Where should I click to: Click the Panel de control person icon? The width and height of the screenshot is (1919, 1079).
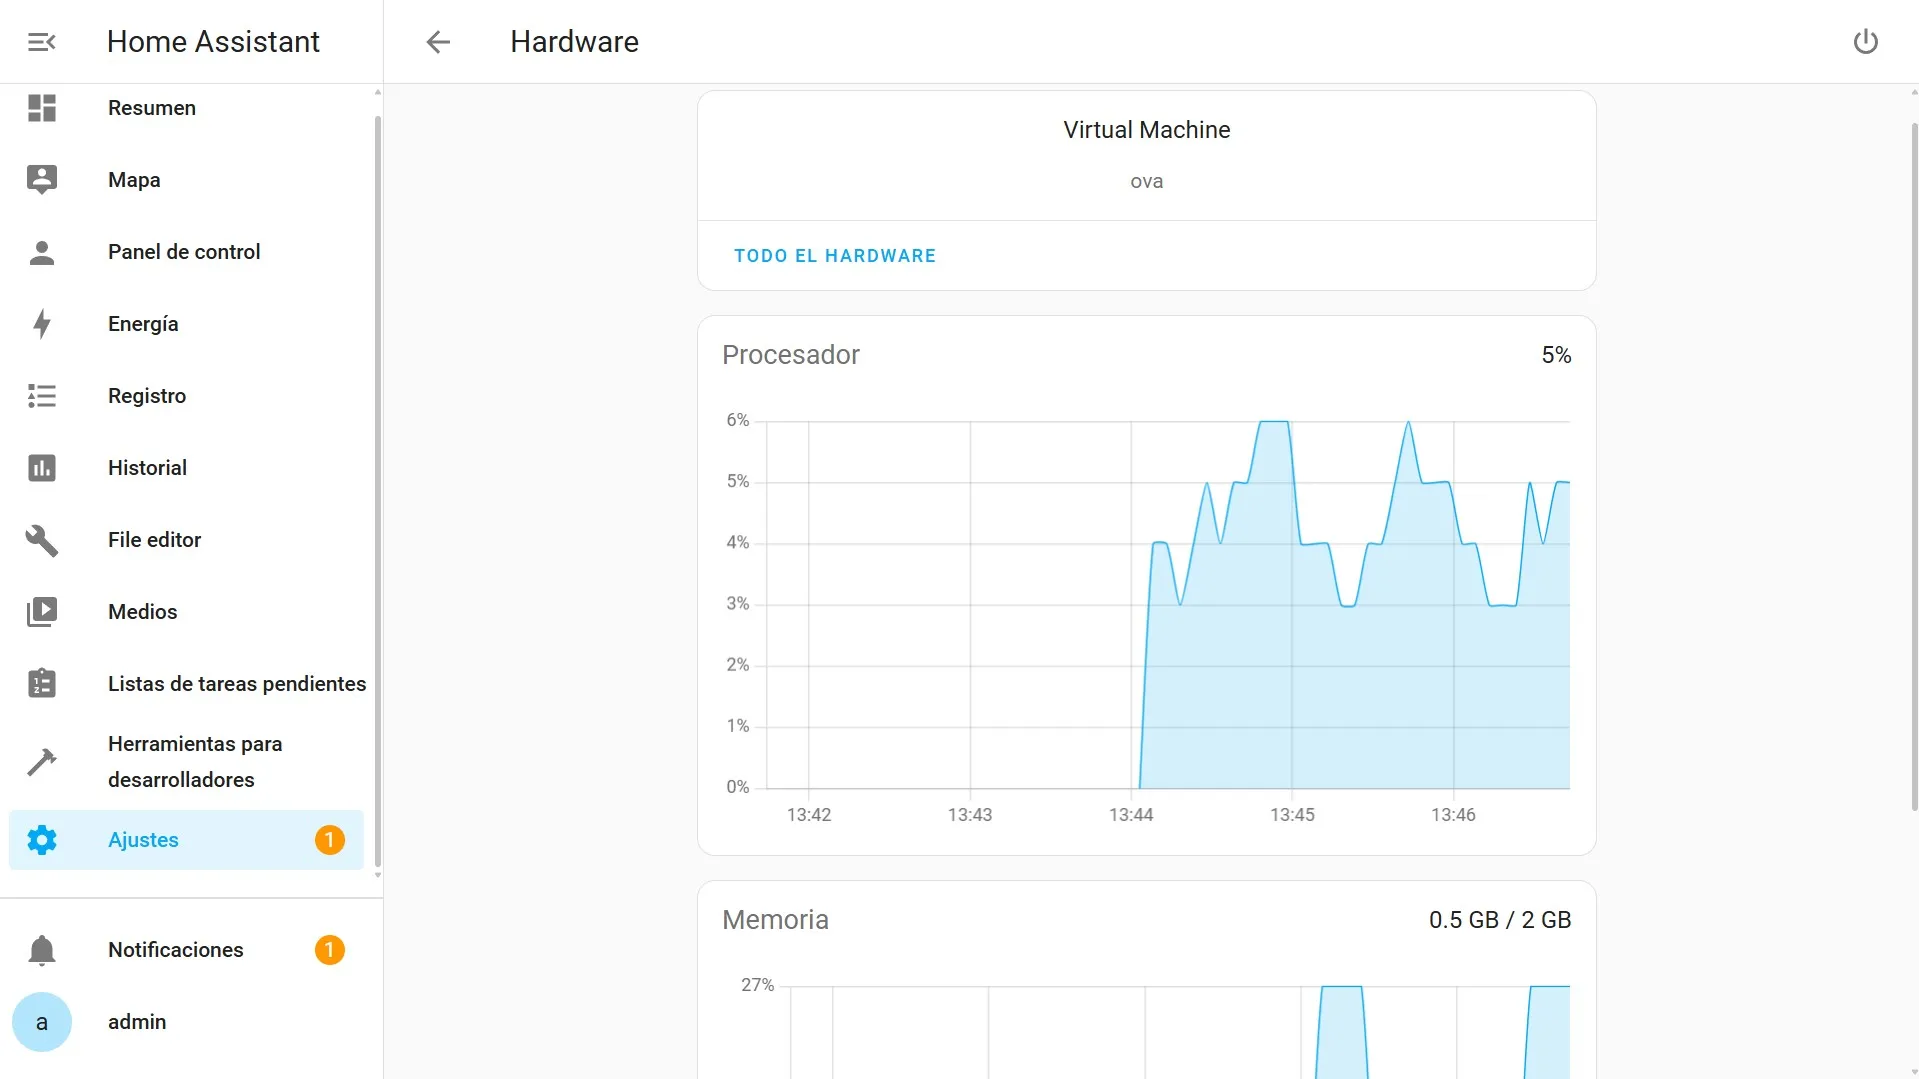coord(42,252)
